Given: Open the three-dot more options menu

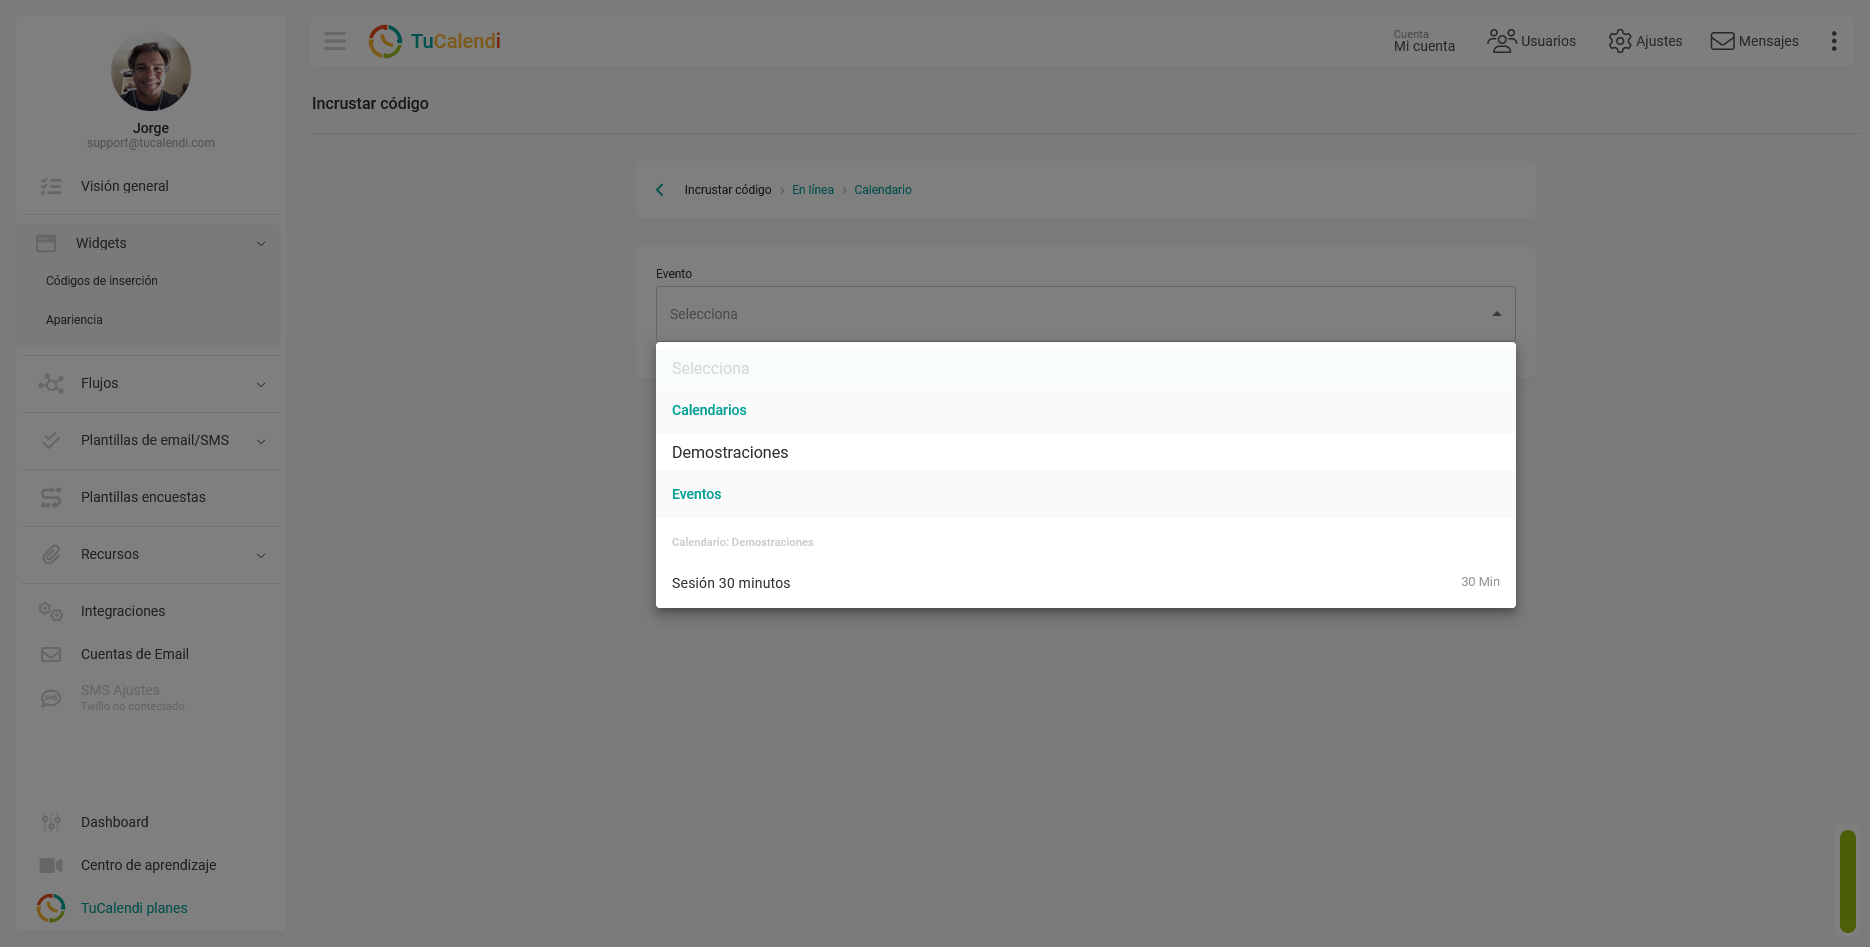Looking at the screenshot, I should pyautogui.click(x=1834, y=41).
